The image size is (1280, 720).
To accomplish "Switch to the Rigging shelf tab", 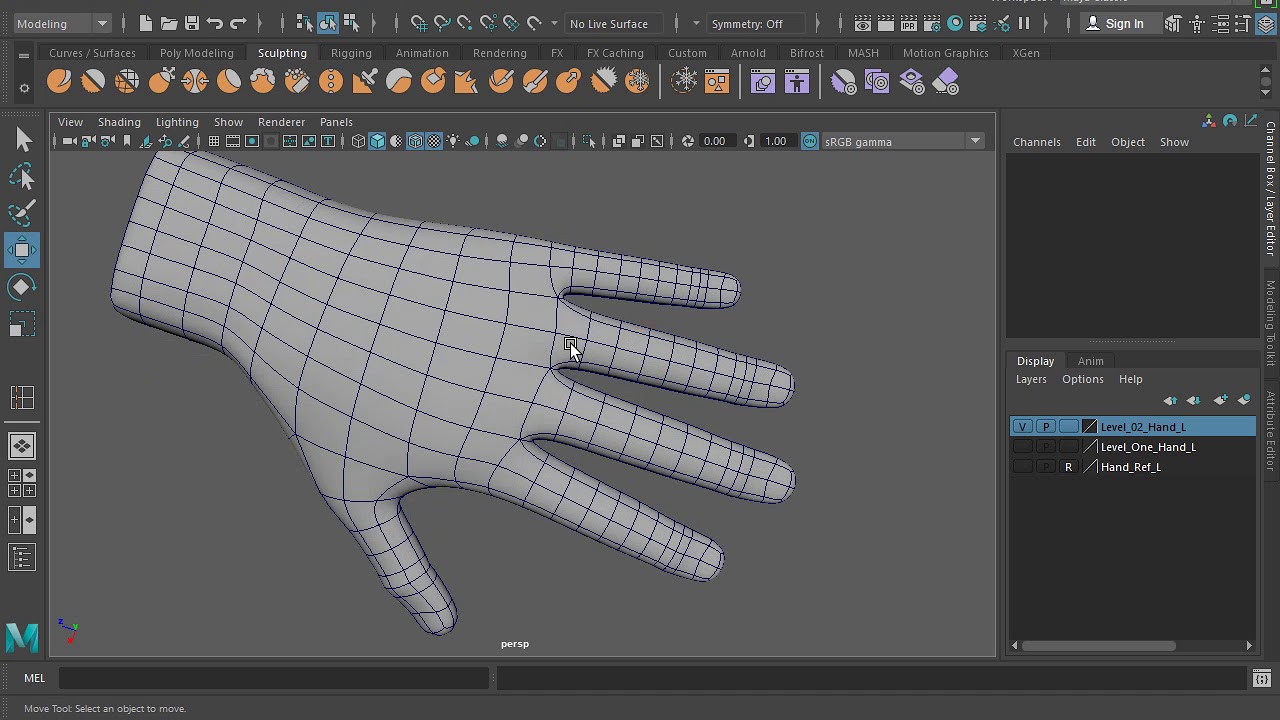I will click(x=351, y=53).
